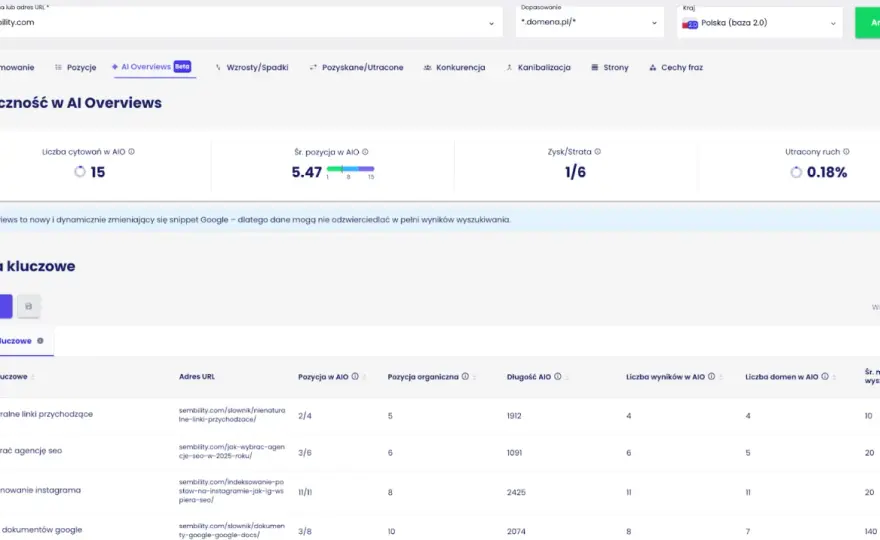Viewport: 880px width, 540px height.
Task: Click info icon beside Śr. pozycja w AIO
Action: click(365, 152)
